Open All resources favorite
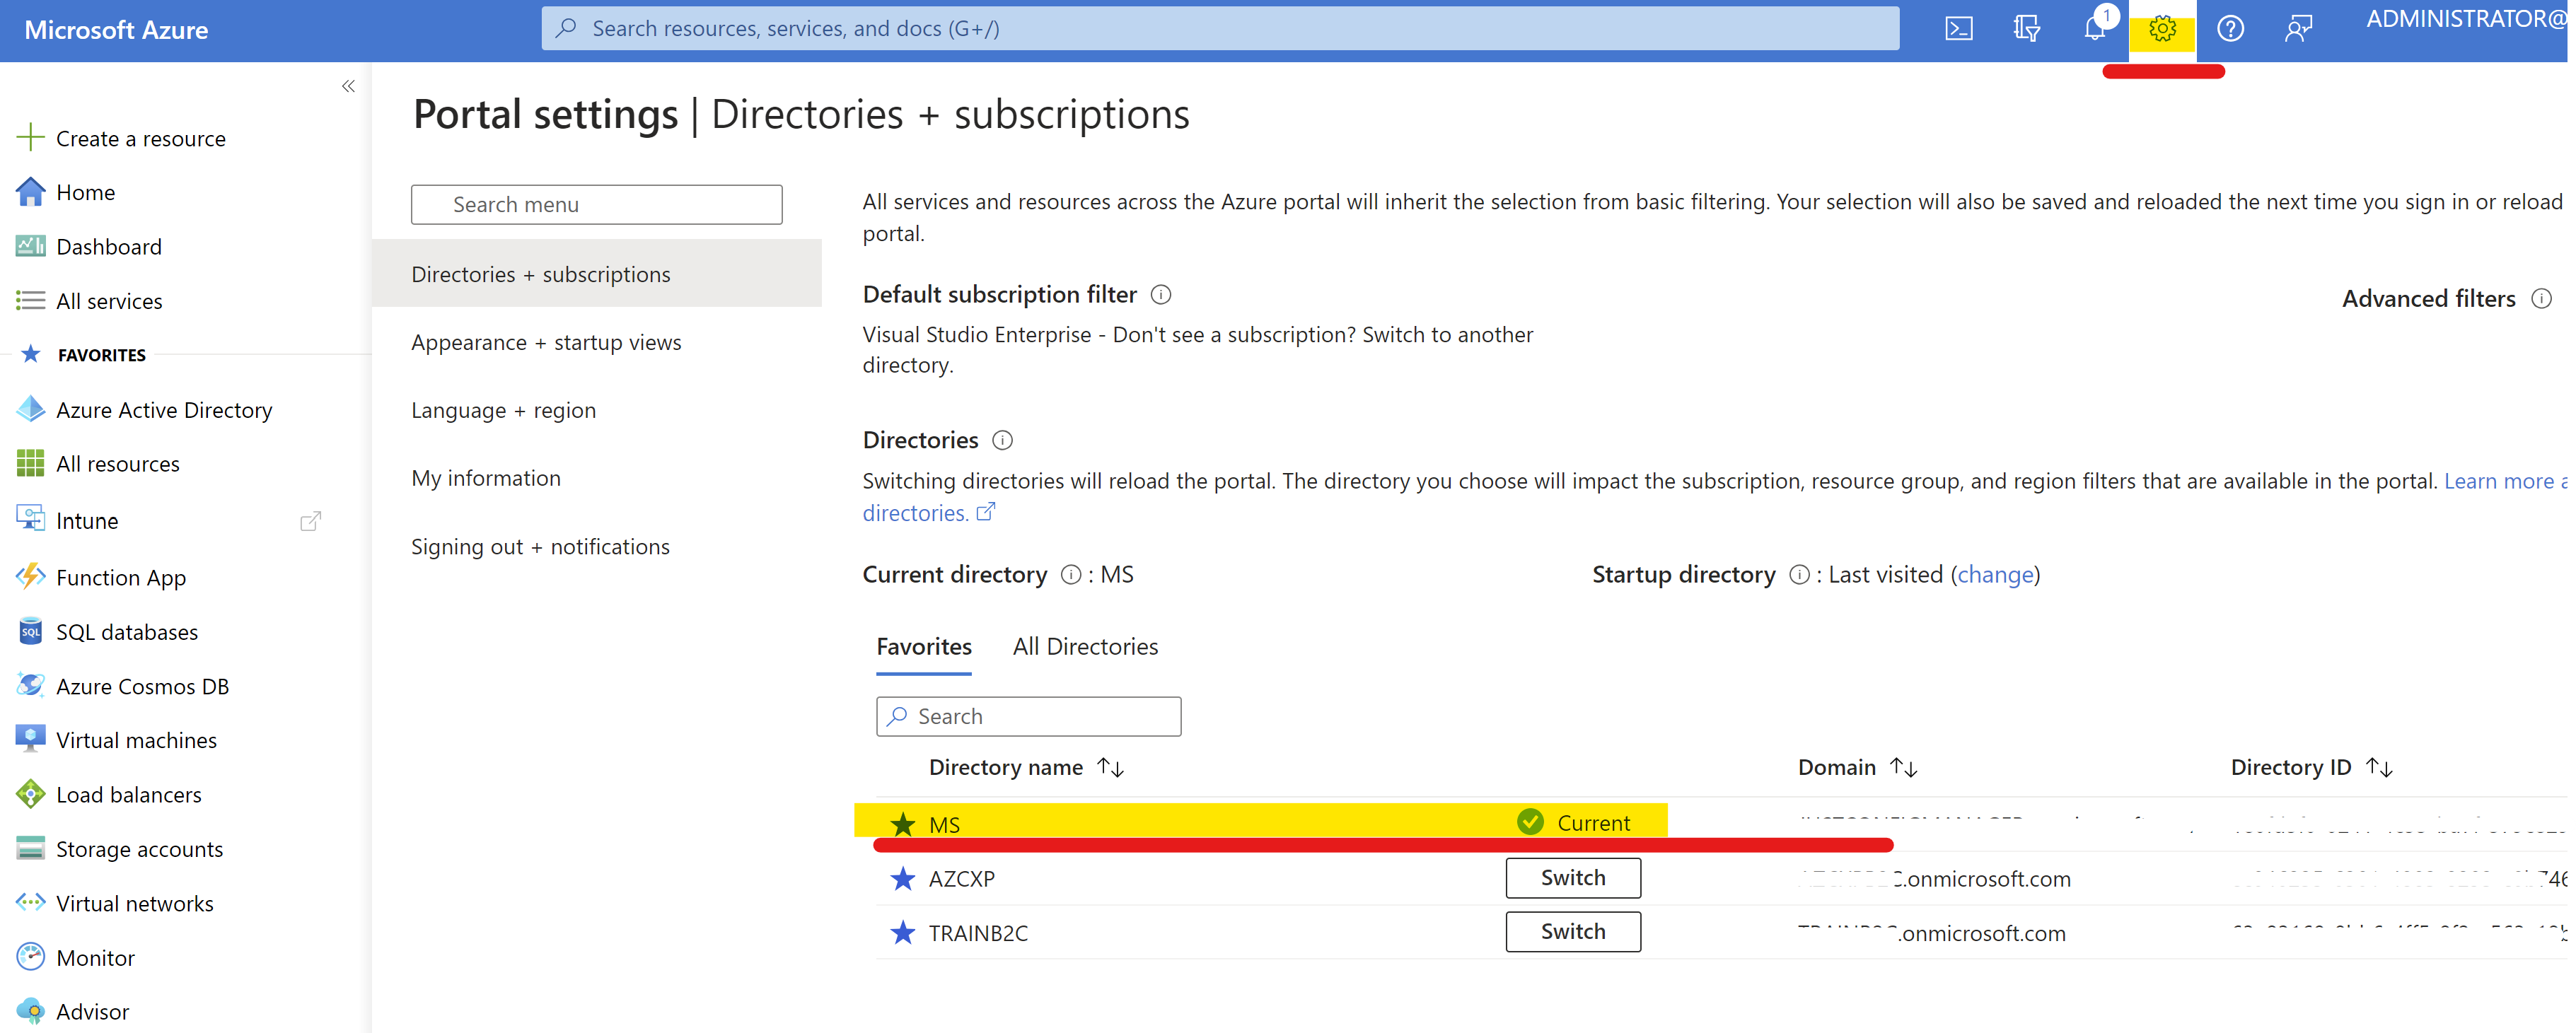Viewport: 2576px width, 1033px height. pos(118,464)
